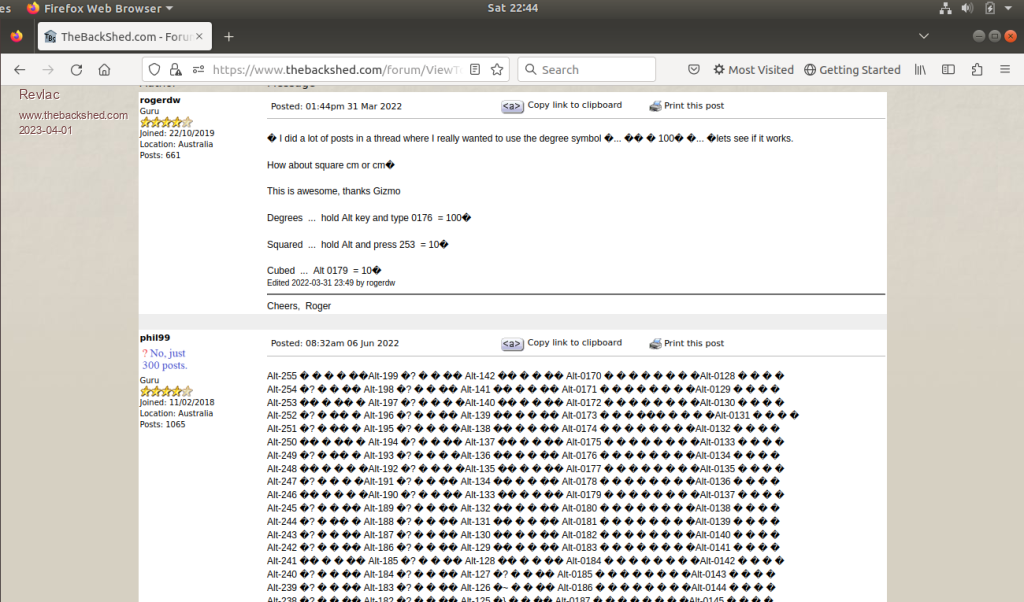Open the extensions puzzle icon

977,70
